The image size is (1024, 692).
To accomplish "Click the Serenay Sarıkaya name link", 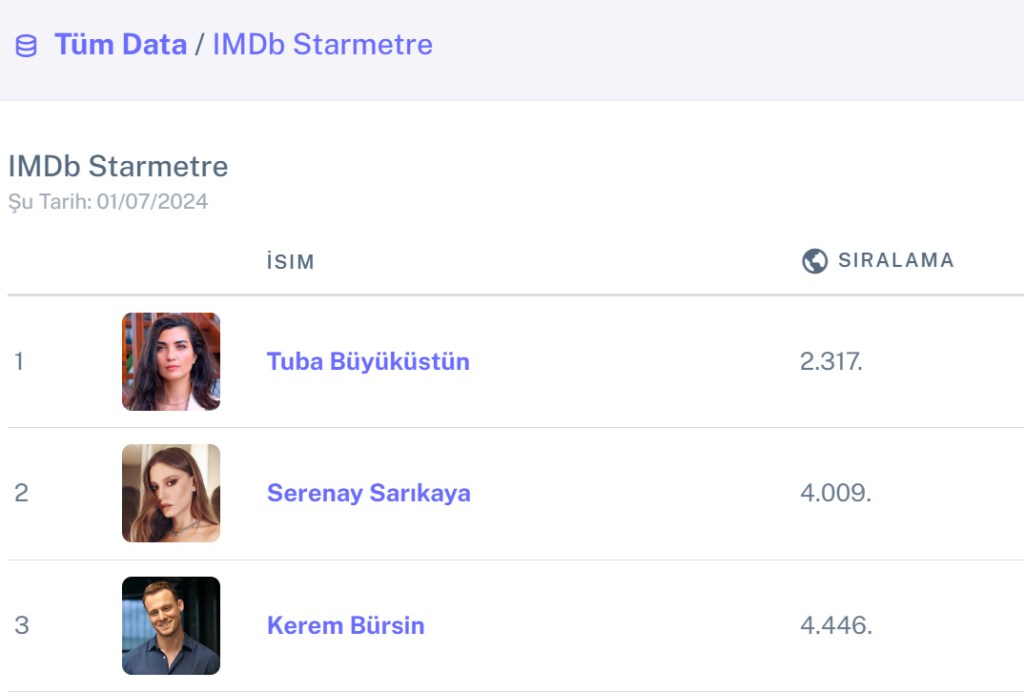I will 368,493.
